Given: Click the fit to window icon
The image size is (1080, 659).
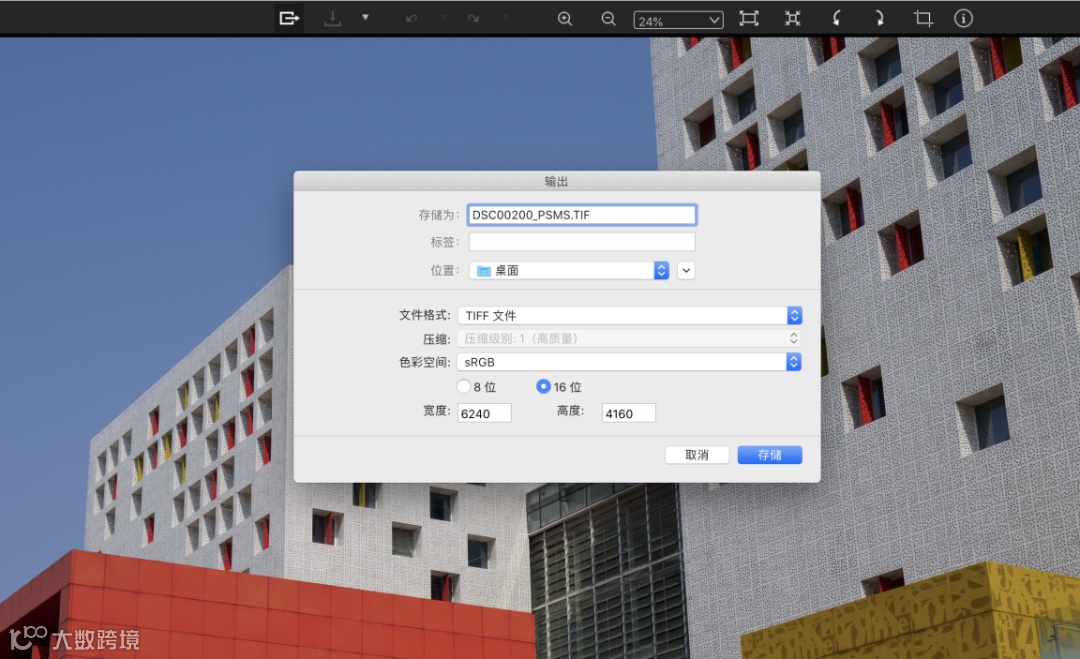Looking at the screenshot, I should [749, 19].
